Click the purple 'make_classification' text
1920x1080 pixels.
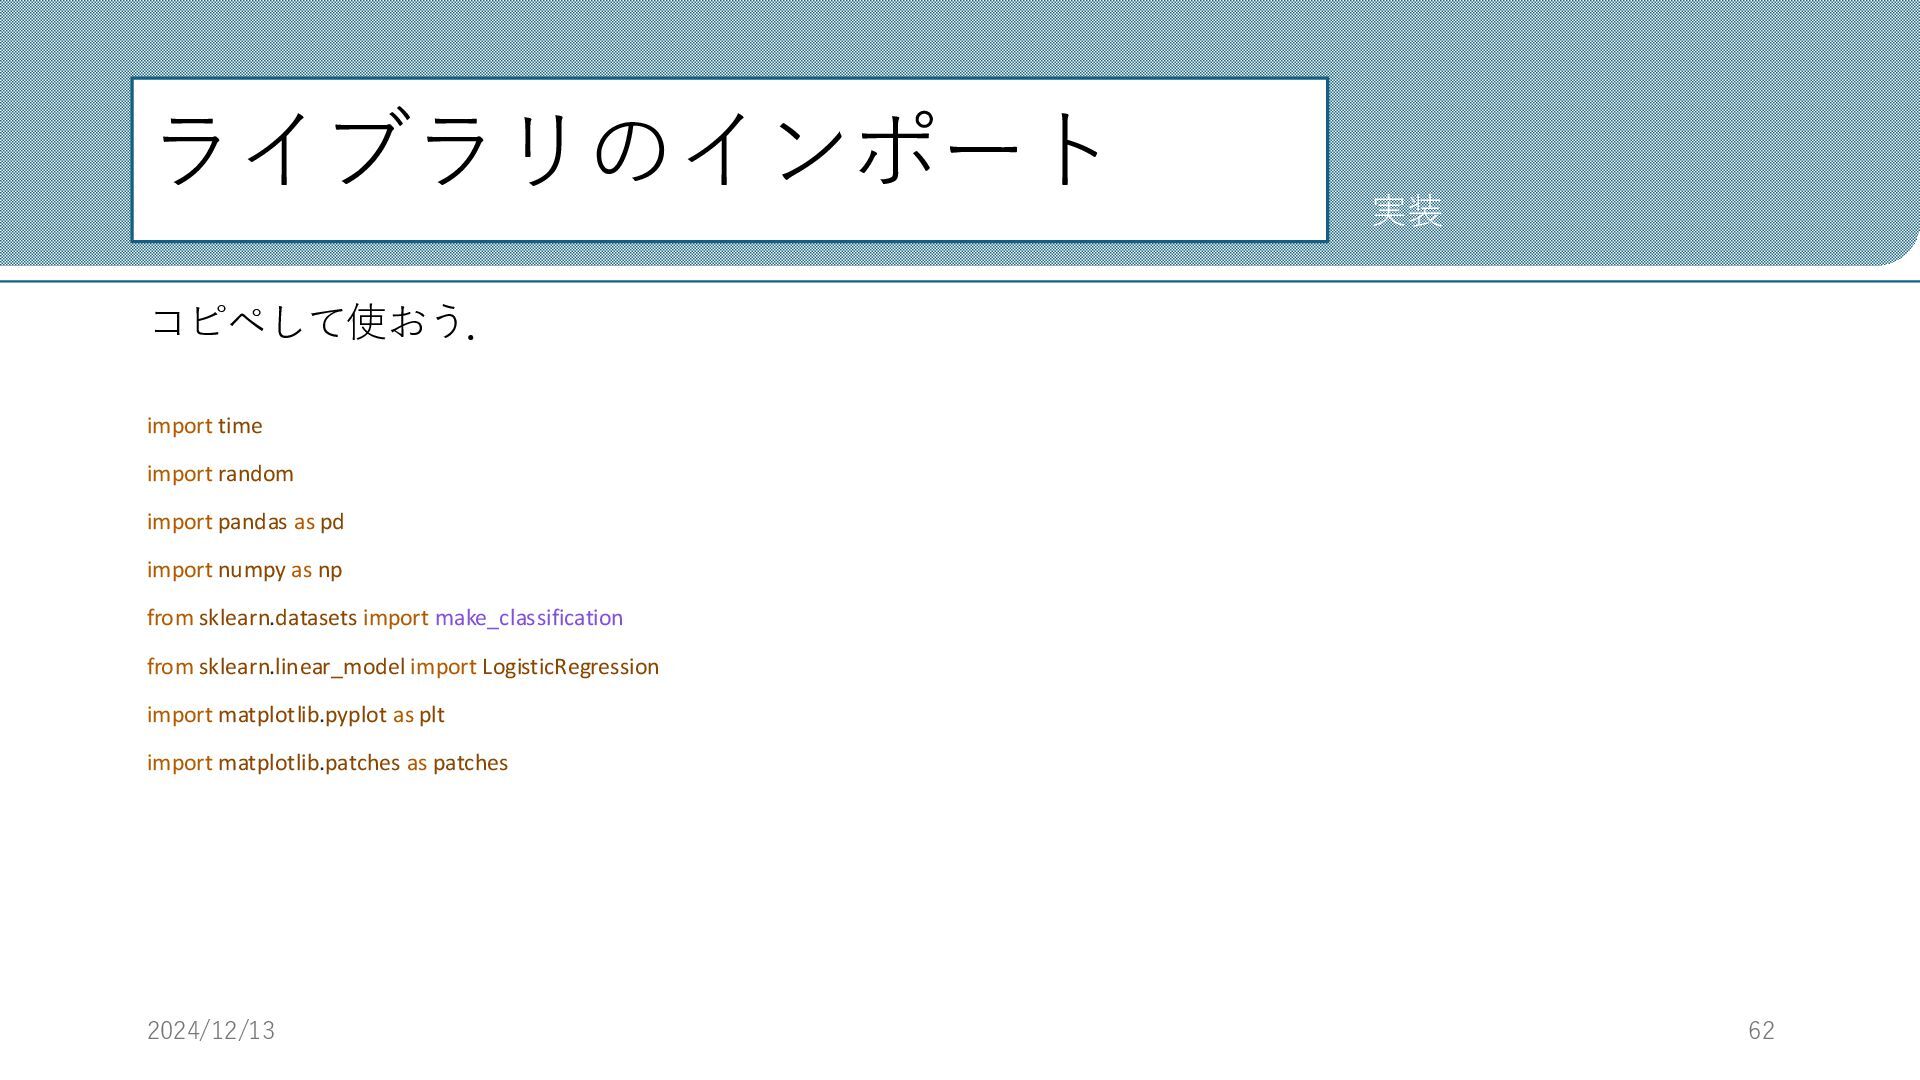[x=529, y=618]
